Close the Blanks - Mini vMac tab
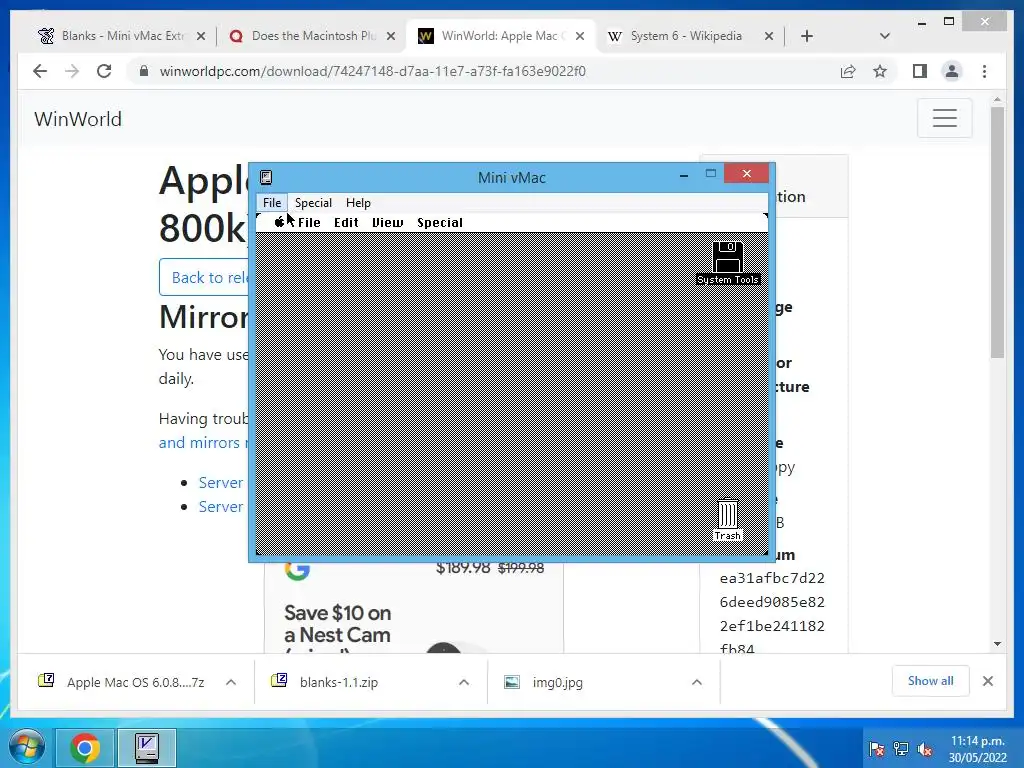 (x=201, y=37)
